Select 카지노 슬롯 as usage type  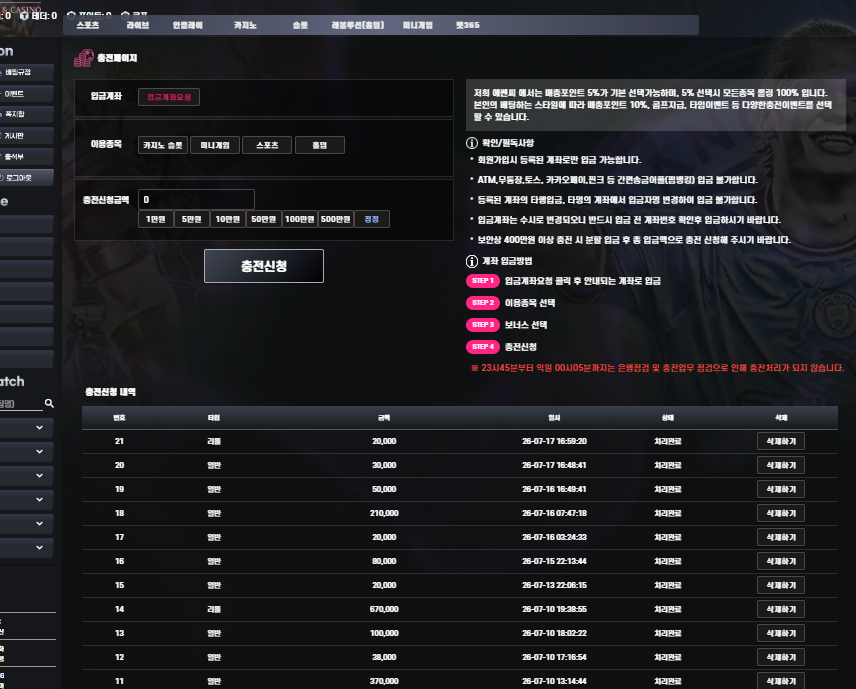point(163,145)
